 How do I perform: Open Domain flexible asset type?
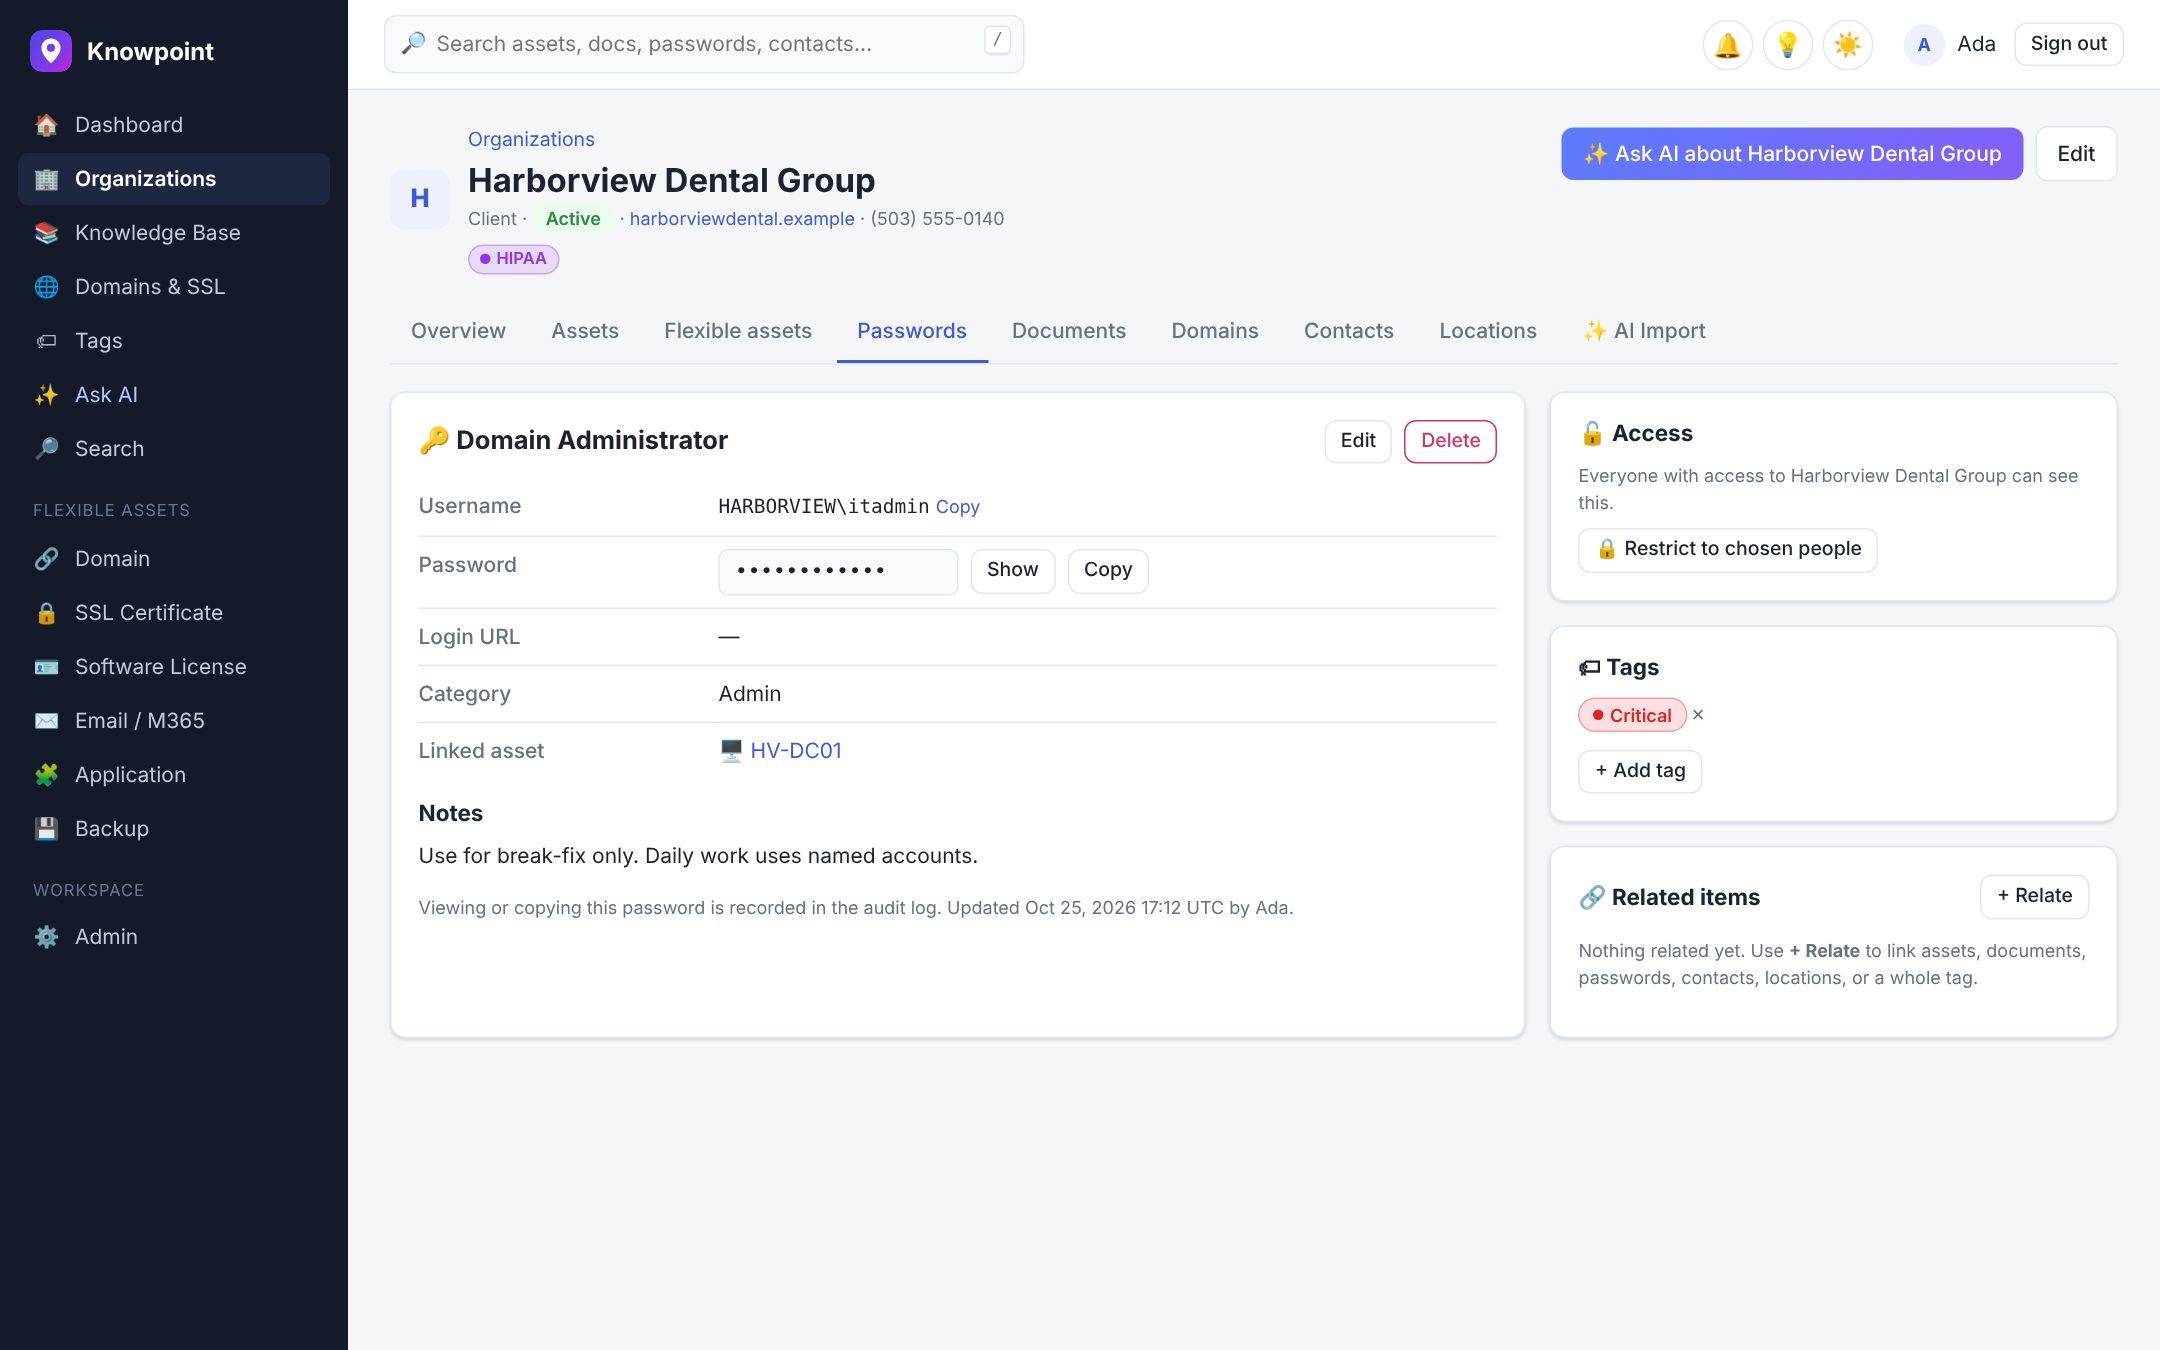174,559
